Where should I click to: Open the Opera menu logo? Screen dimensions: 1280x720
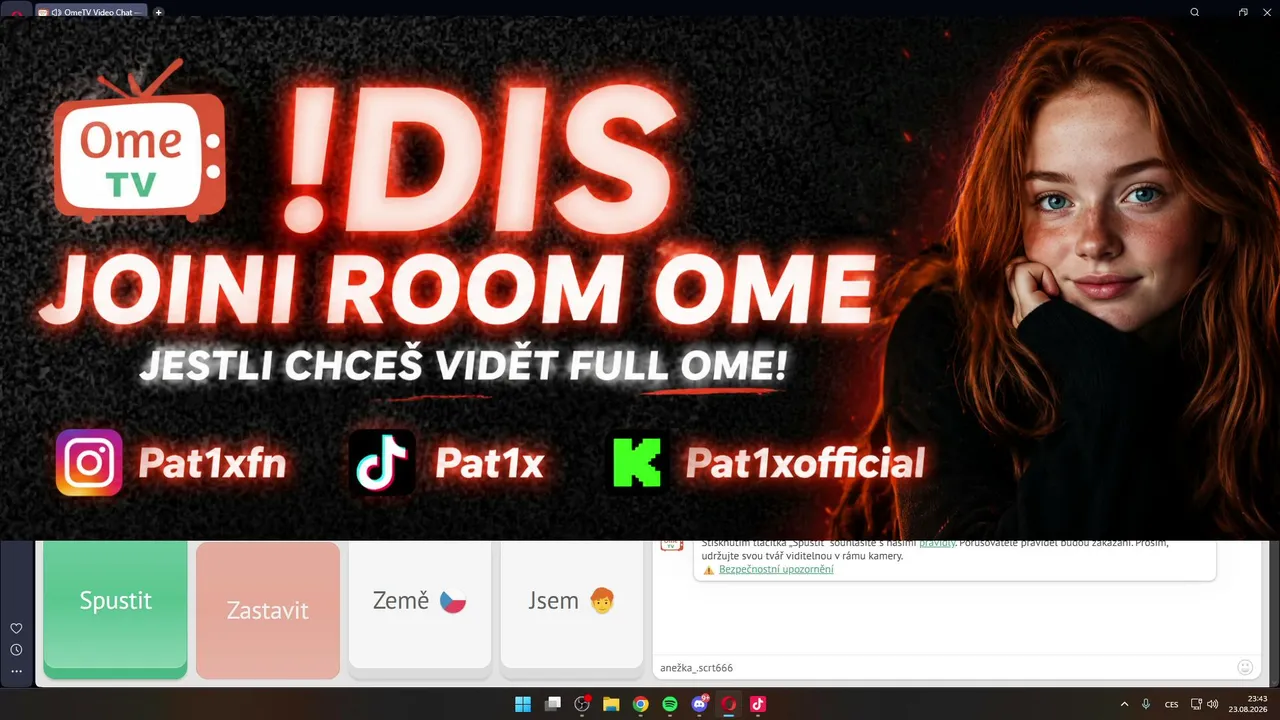17,14
